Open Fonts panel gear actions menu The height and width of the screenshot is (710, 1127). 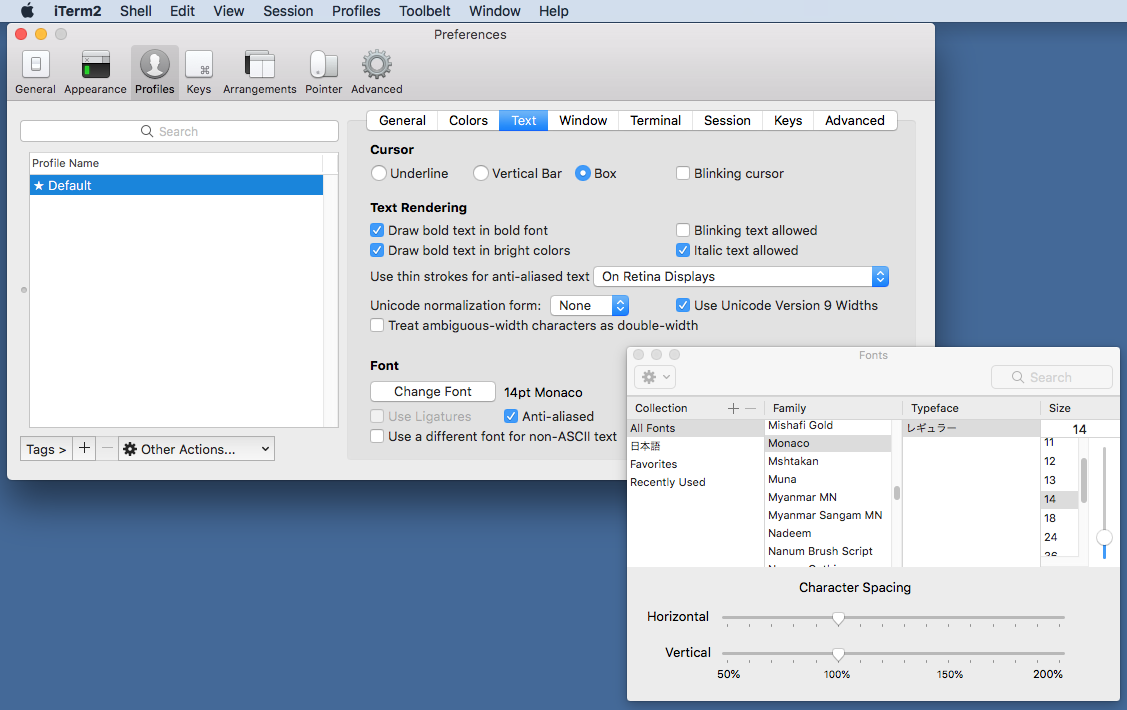tap(655, 377)
